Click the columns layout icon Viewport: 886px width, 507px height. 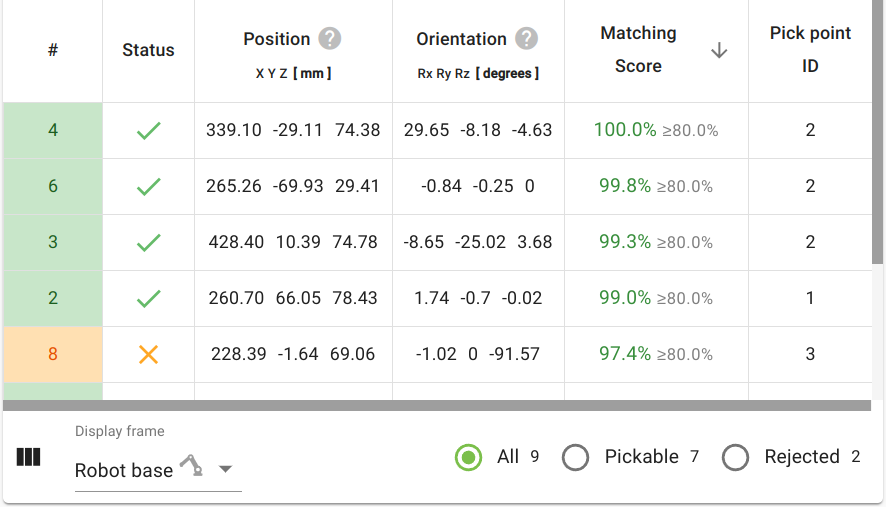29,457
